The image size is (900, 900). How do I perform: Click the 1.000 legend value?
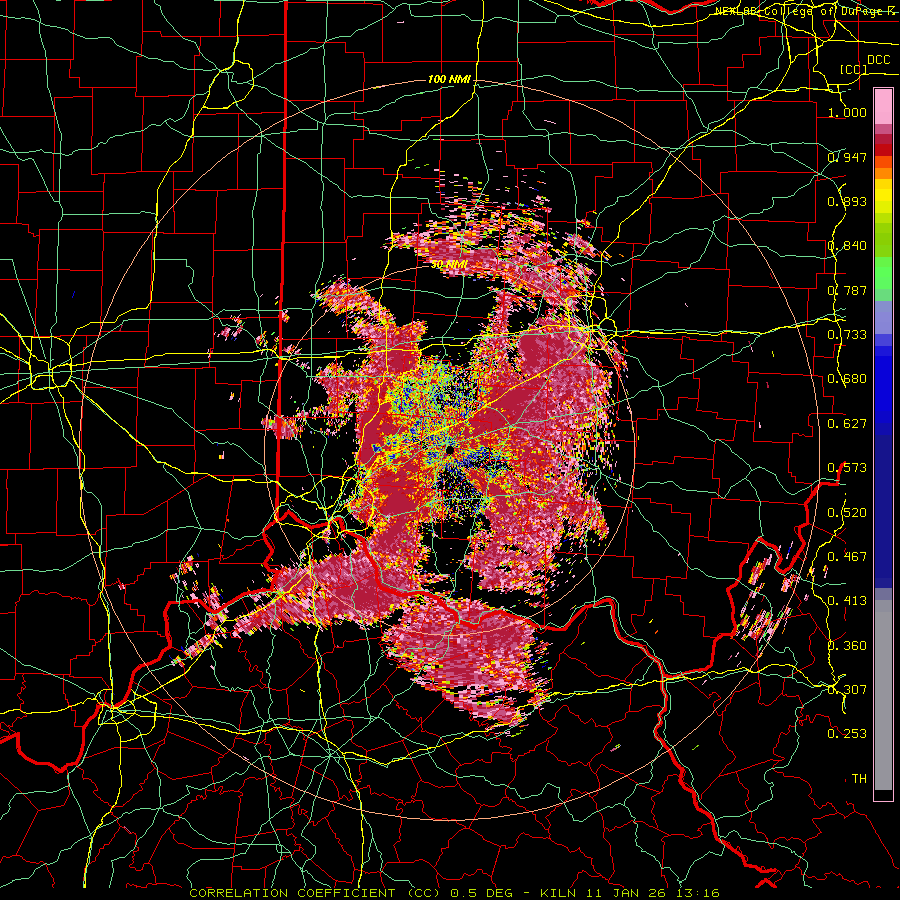tap(847, 112)
